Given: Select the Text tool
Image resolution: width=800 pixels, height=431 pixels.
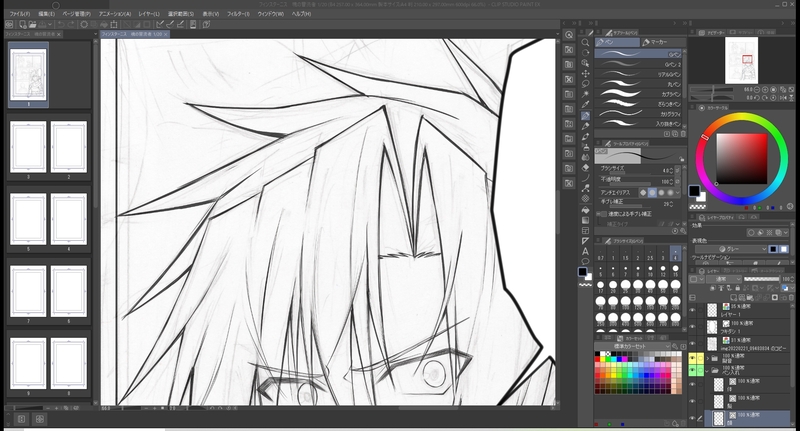Looking at the screenshot, I should coord(585,251).
